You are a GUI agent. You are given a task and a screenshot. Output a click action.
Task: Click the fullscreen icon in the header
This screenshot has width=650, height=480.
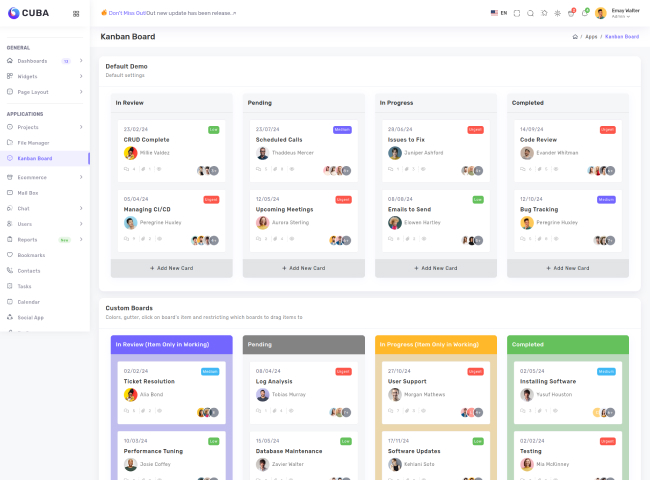pyautogui.click(x=517, y=13)
